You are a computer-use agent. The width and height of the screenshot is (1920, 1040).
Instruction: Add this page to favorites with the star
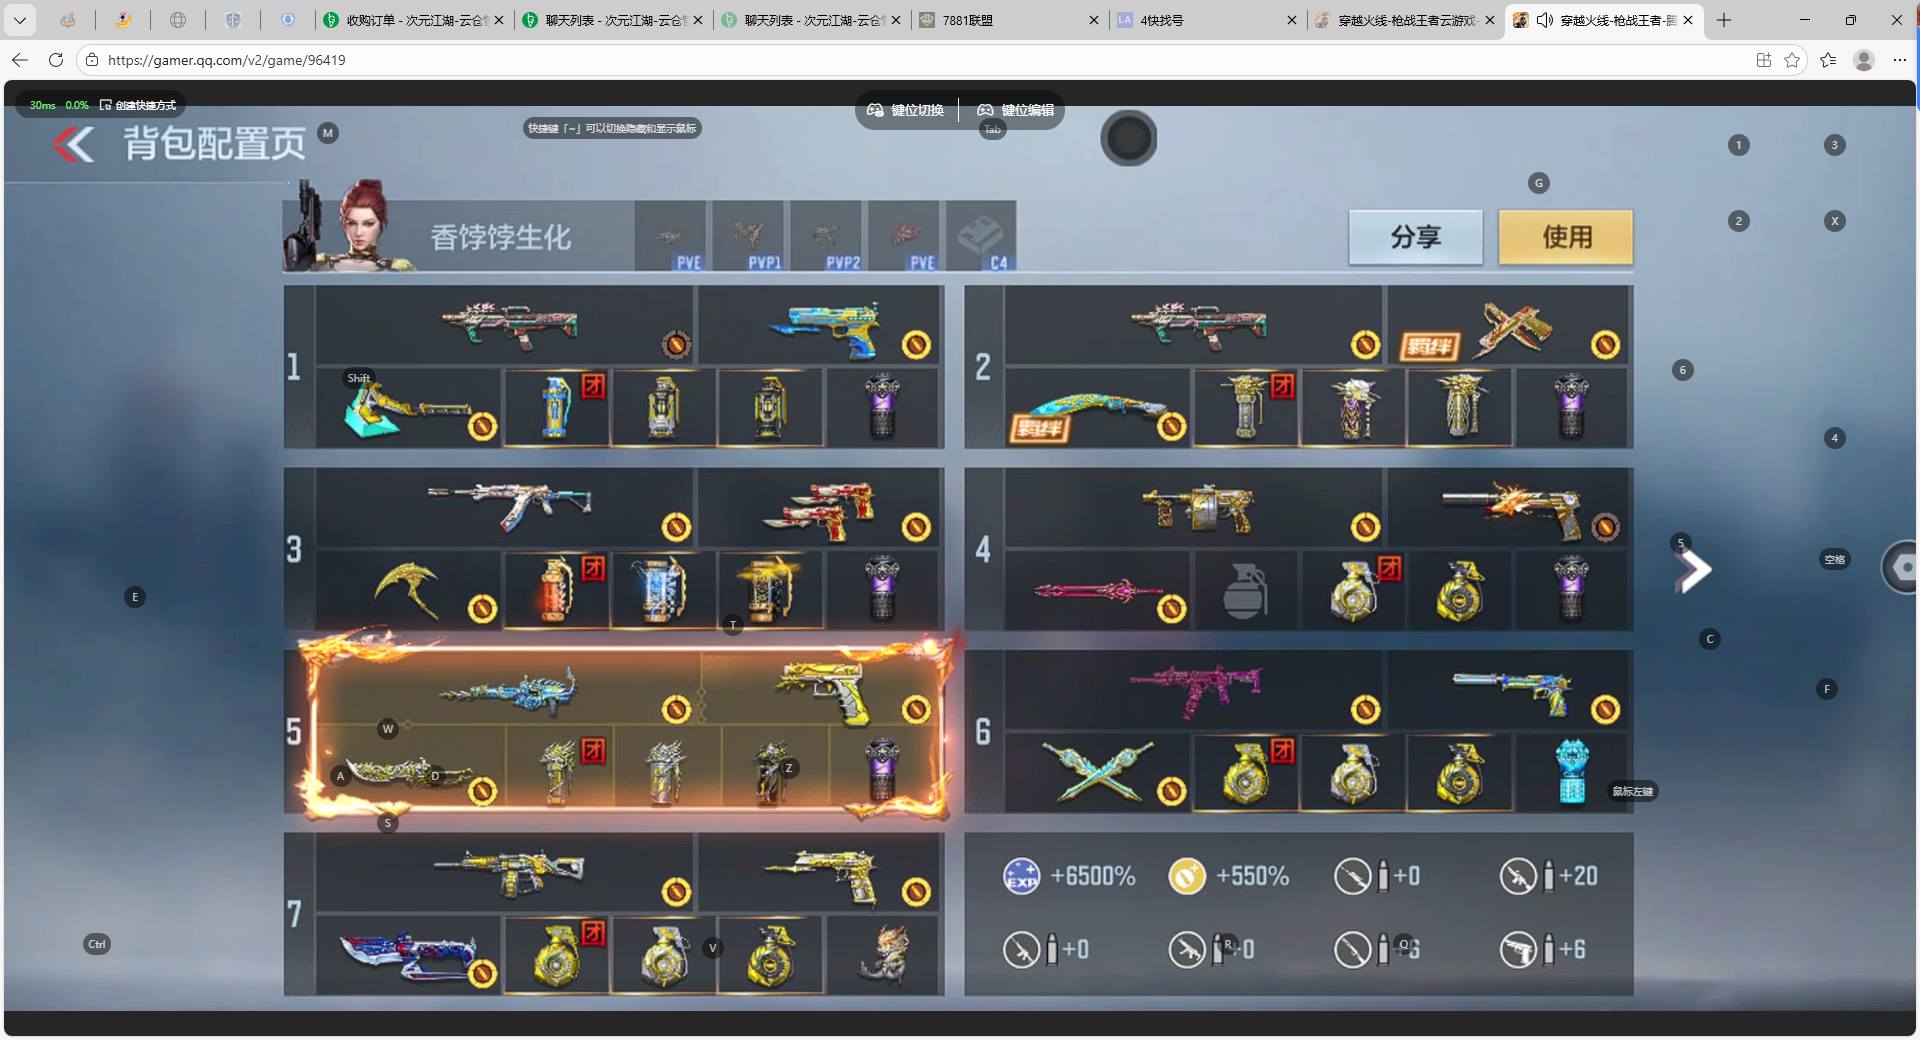coord(1792,60)
